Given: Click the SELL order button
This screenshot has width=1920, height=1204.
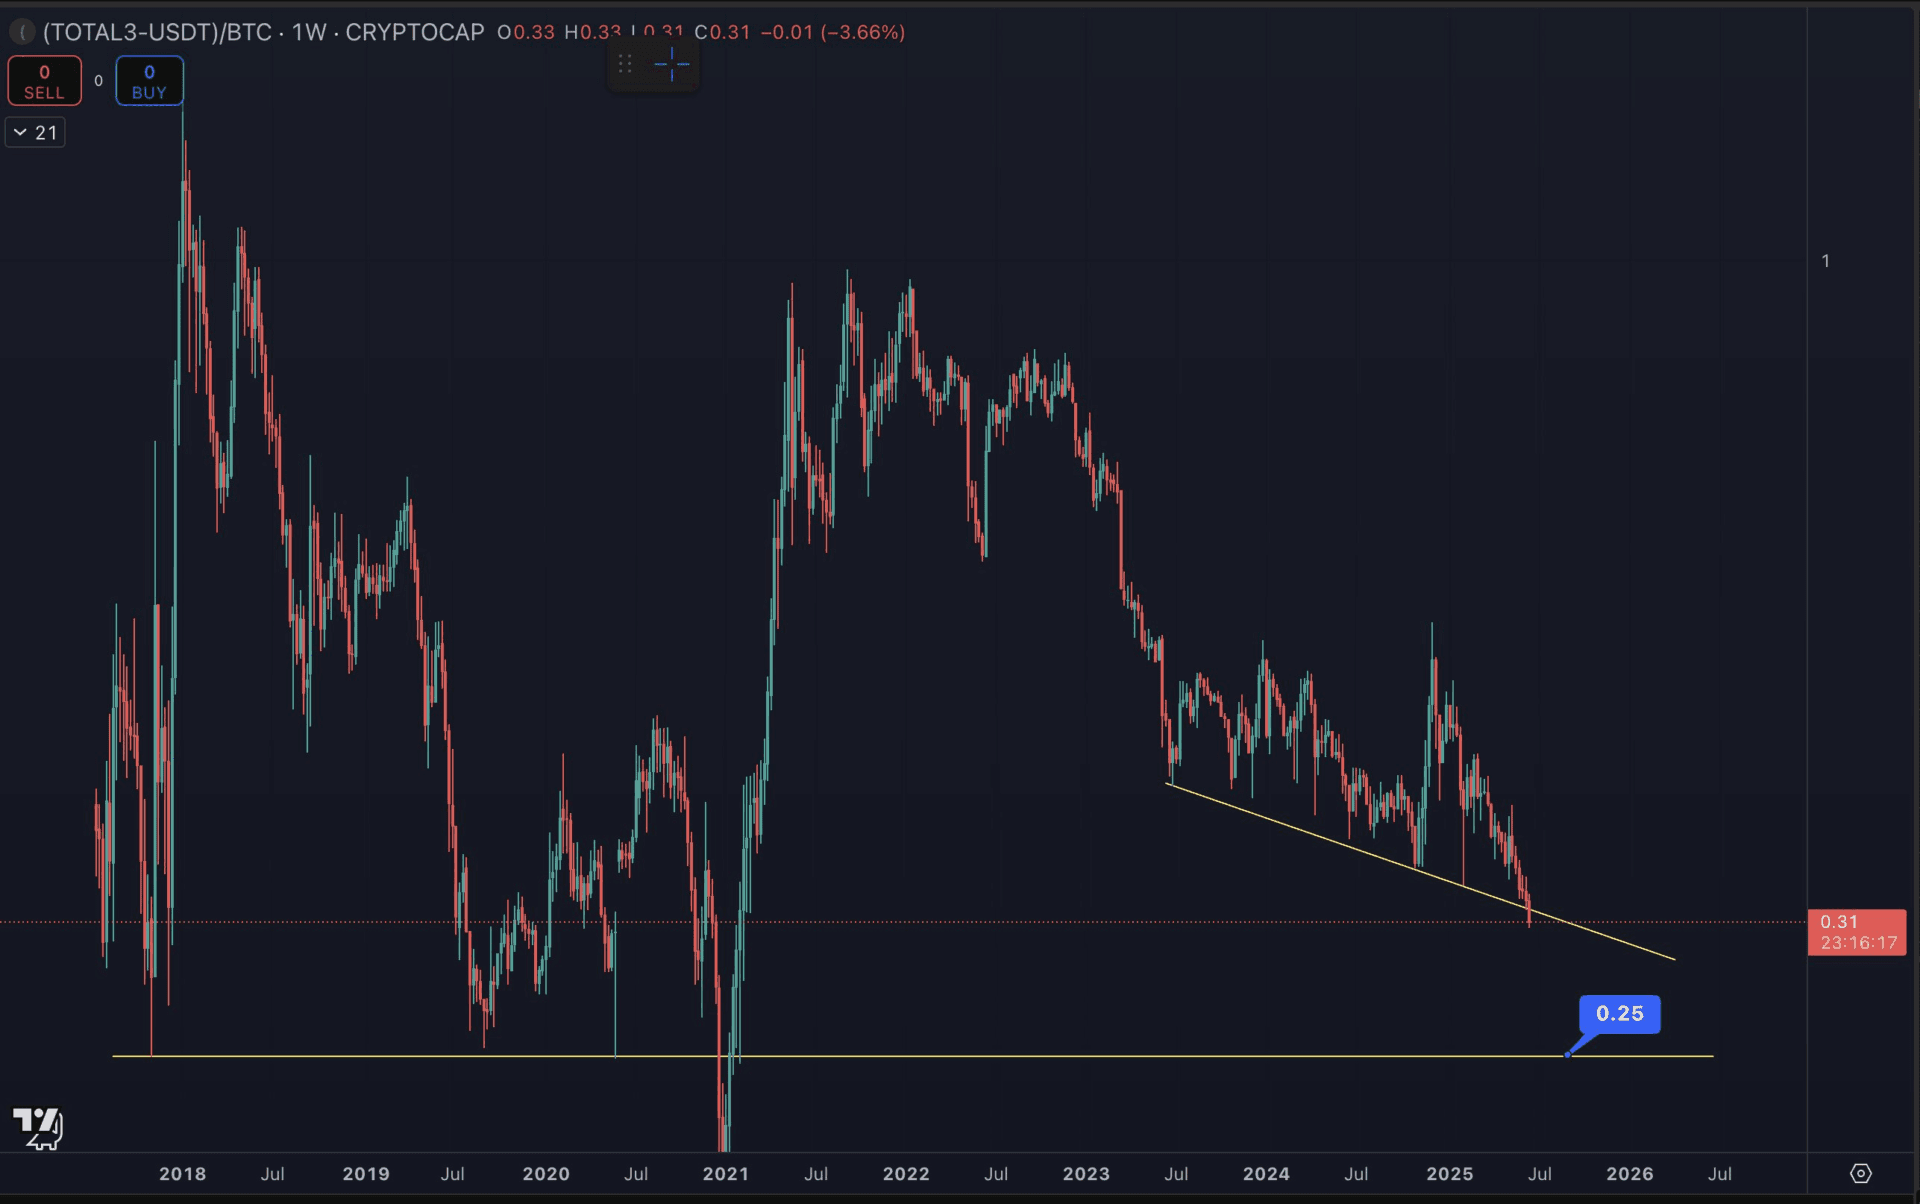Looking at the screenshot, I should pos(44,81).
